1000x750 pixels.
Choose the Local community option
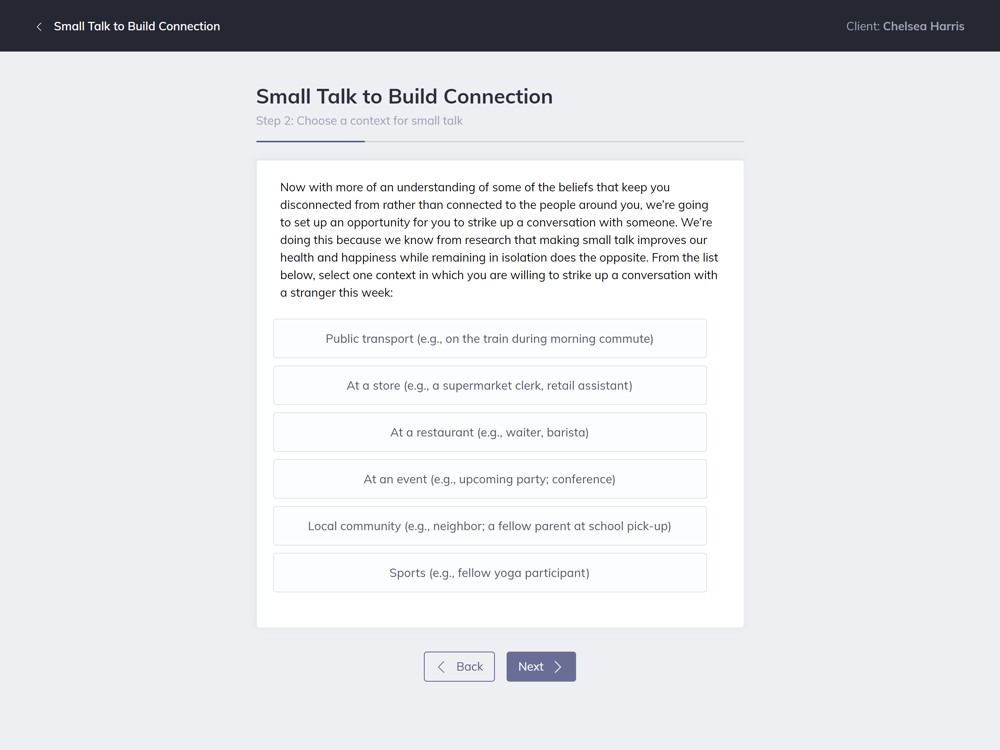point(490,526)
